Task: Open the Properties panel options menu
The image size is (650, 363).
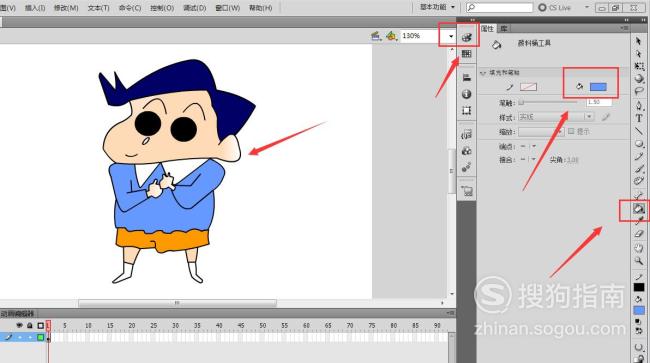Action: pos(624,28)
